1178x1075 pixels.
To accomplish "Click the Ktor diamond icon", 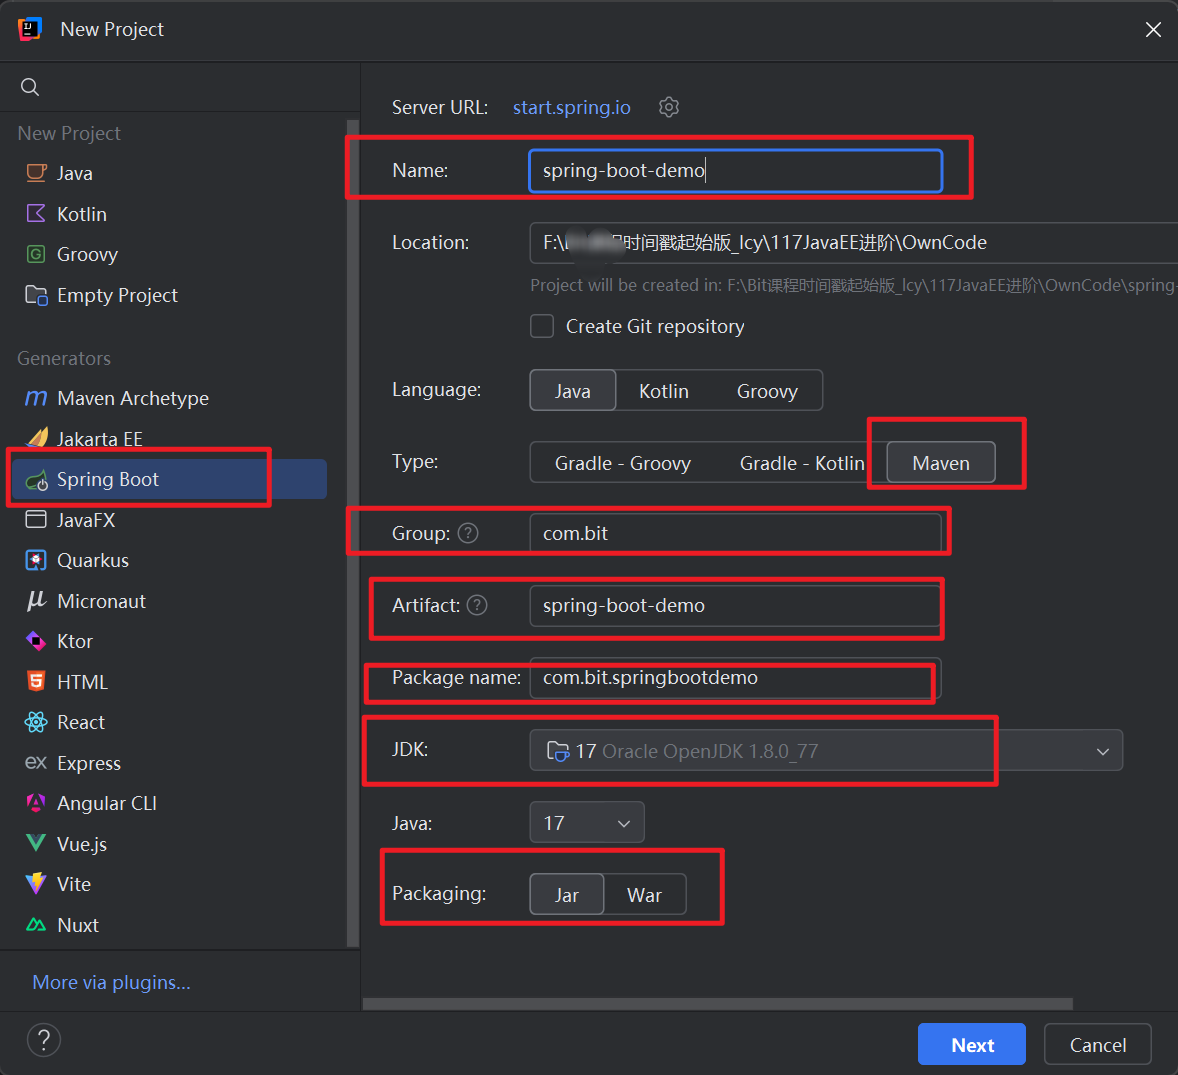I will [x=36, y=641].
